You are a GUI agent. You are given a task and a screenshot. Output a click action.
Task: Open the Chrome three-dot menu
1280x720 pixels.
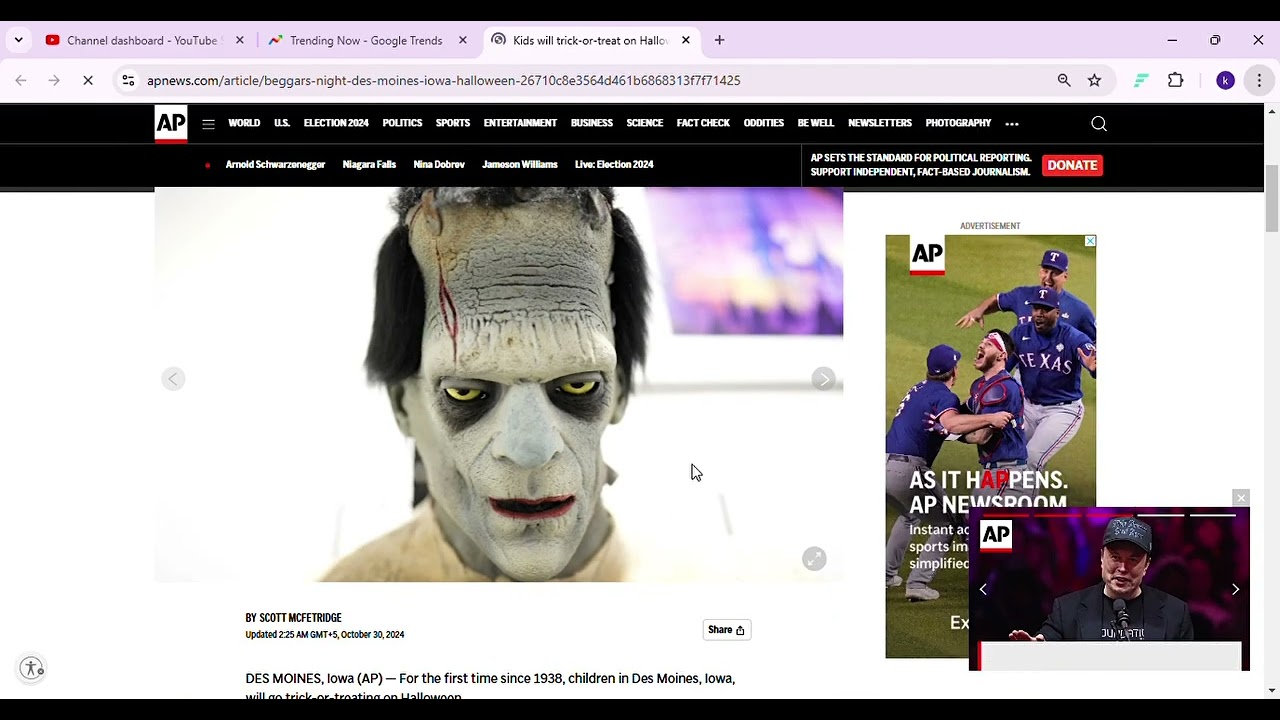(1259, 80)
